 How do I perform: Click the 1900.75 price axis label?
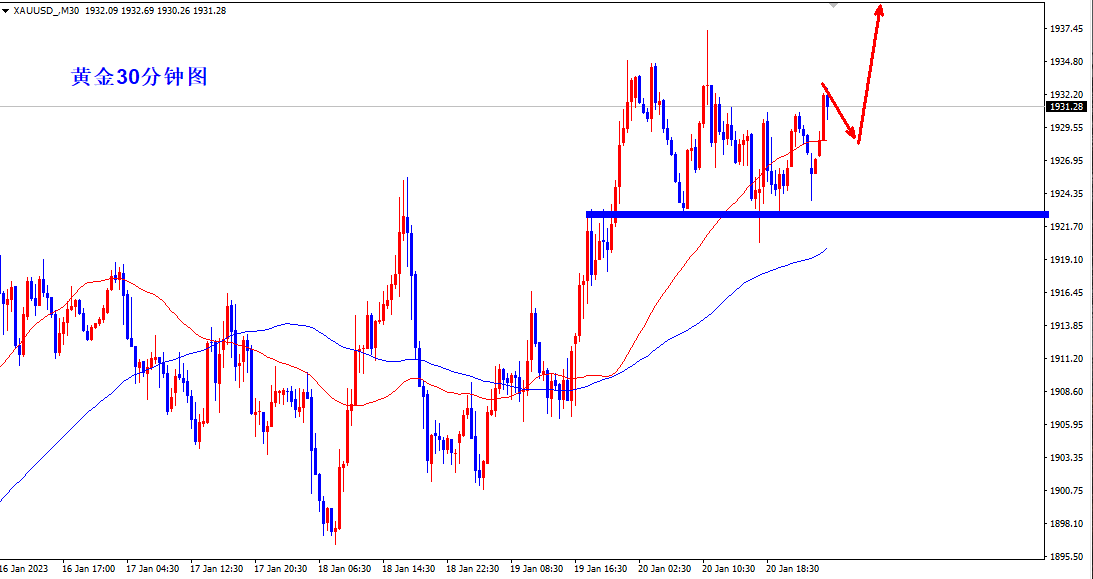tap(1067, 491)
